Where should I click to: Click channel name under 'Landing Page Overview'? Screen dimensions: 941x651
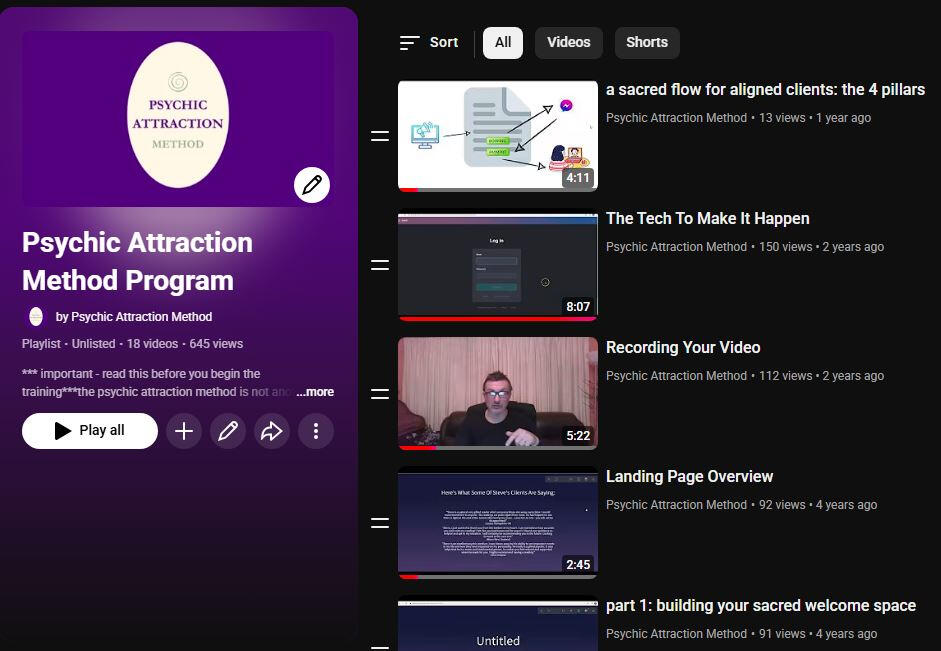pos(676,505)
